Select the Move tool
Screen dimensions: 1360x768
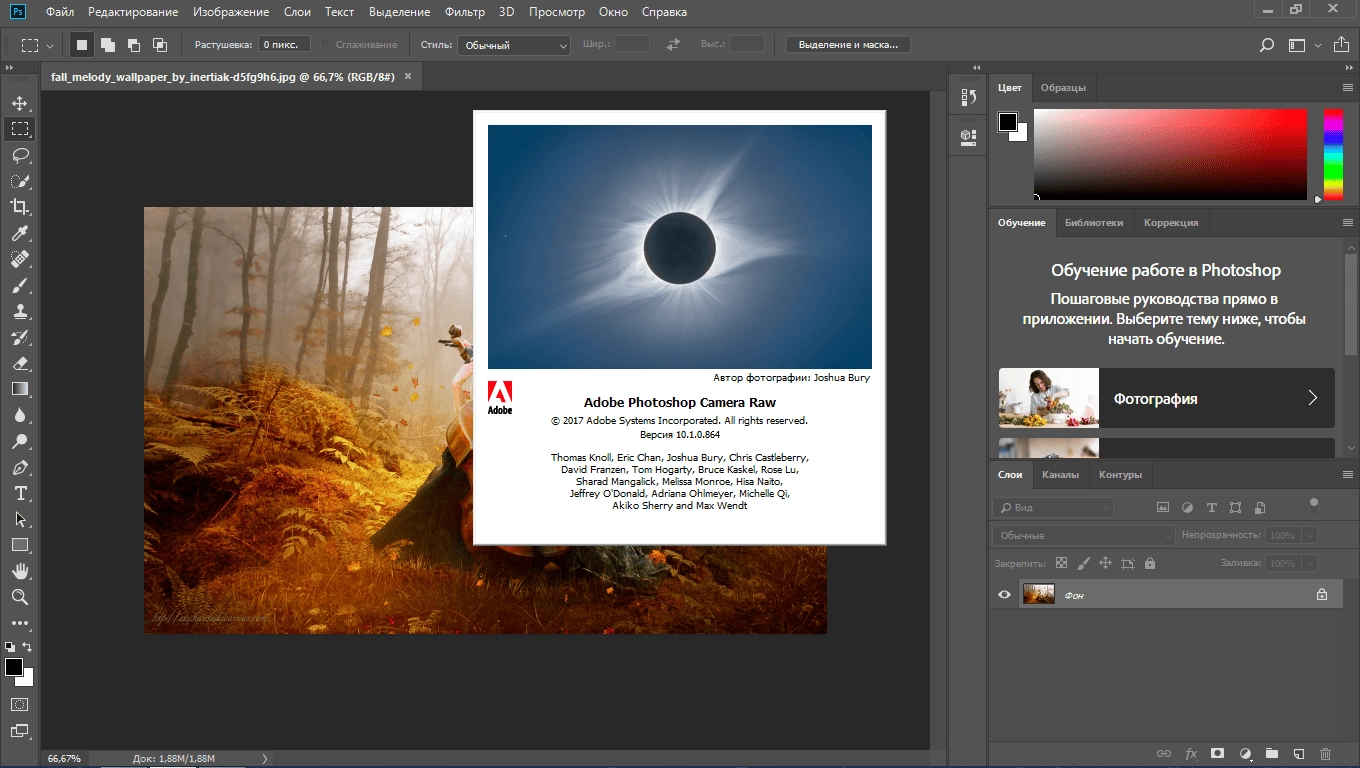click(19, 103)
